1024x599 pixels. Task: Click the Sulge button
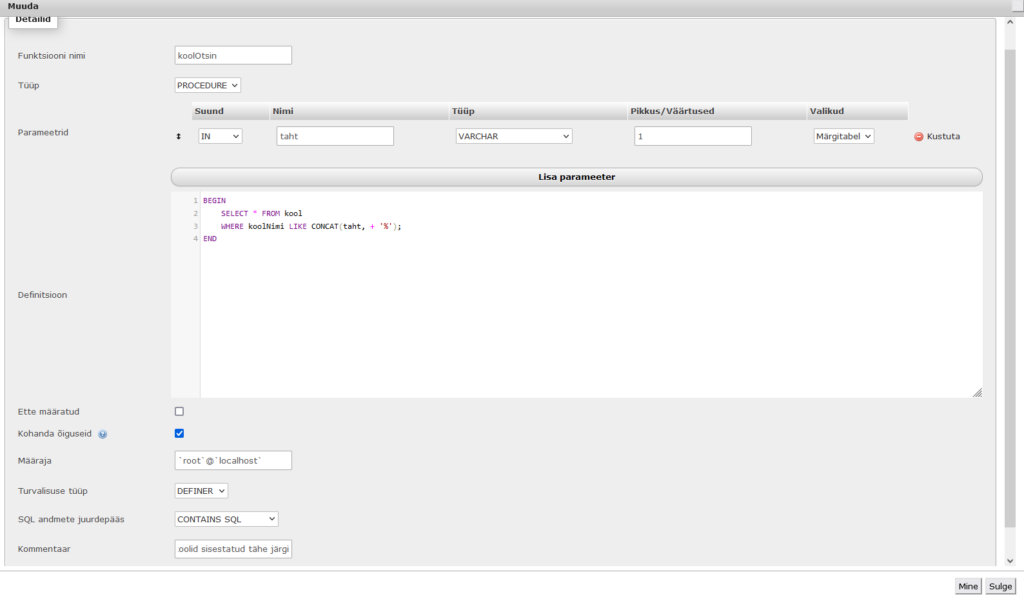[1000, 587]
